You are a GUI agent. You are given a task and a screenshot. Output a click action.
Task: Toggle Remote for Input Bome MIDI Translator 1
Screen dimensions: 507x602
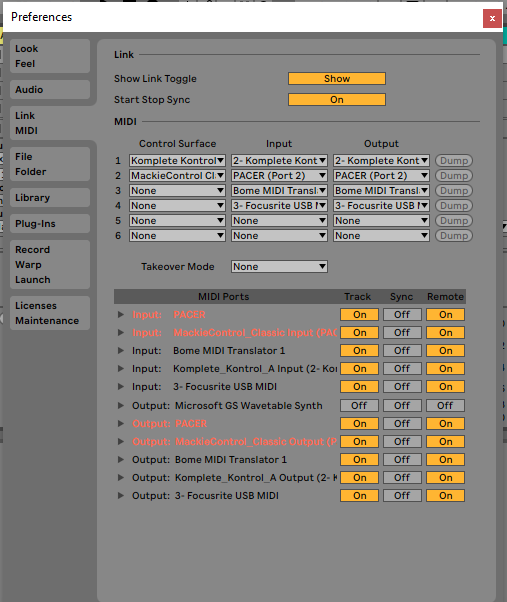click(445, 351)
